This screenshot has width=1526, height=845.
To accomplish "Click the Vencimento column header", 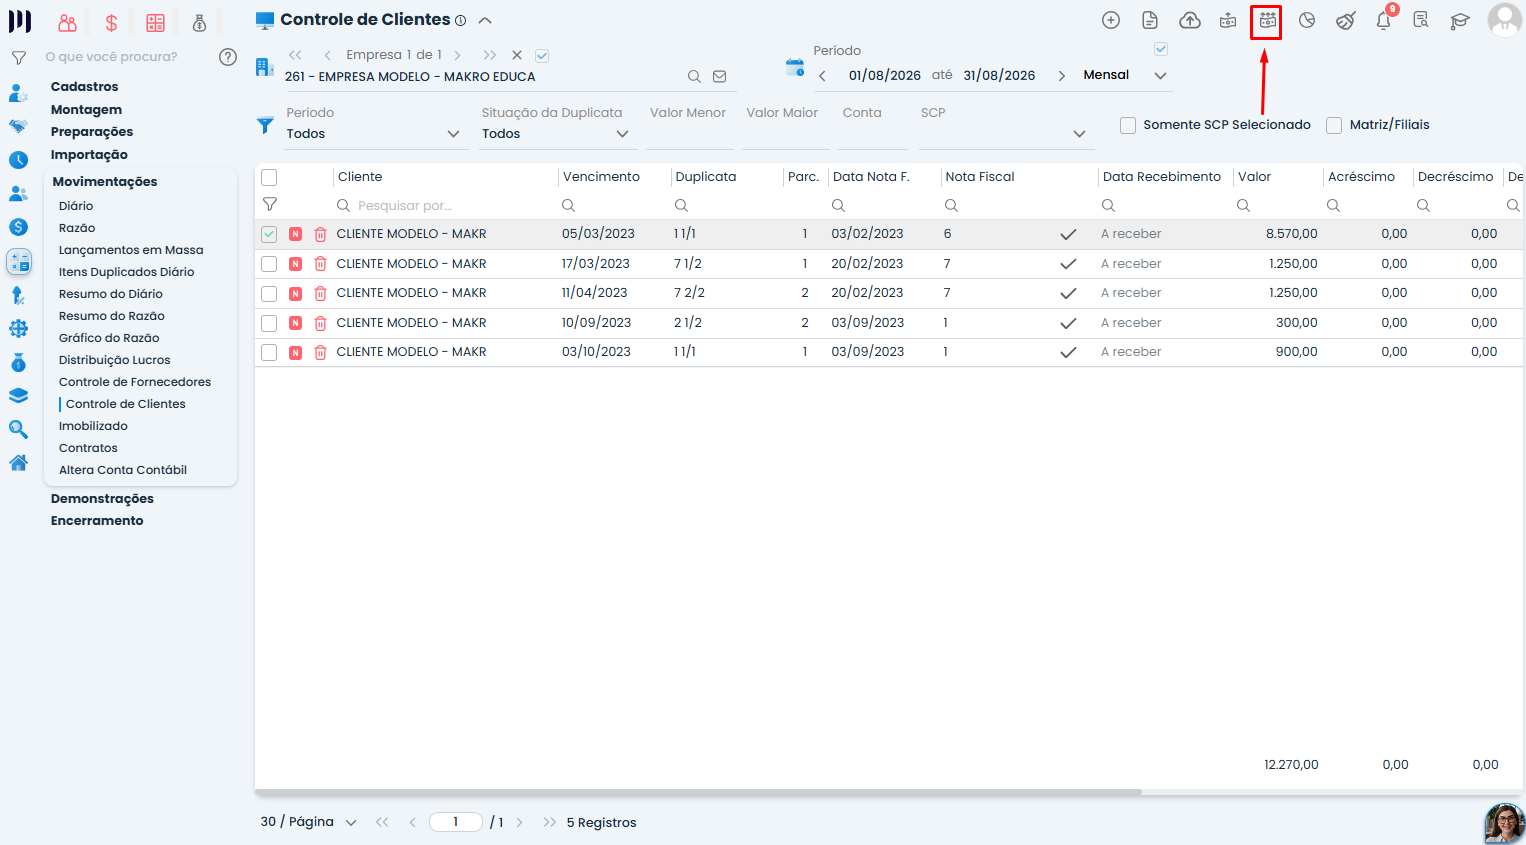I will coord(601,177).
